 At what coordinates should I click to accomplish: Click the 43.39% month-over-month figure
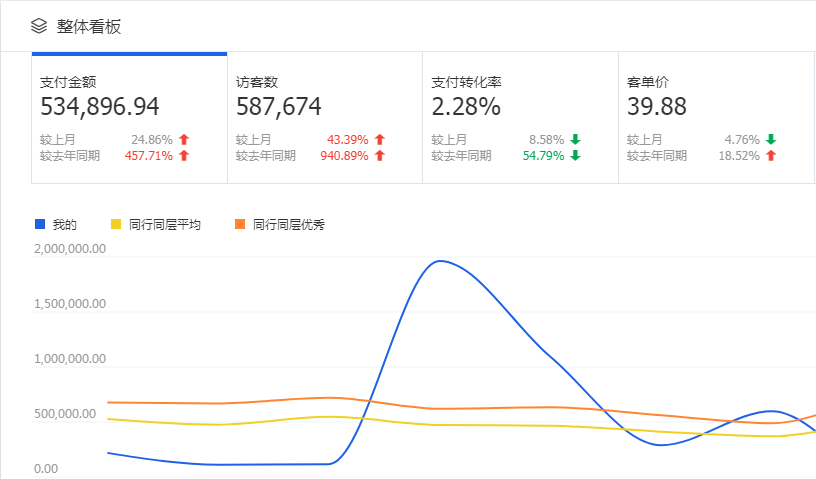[347, 140]
